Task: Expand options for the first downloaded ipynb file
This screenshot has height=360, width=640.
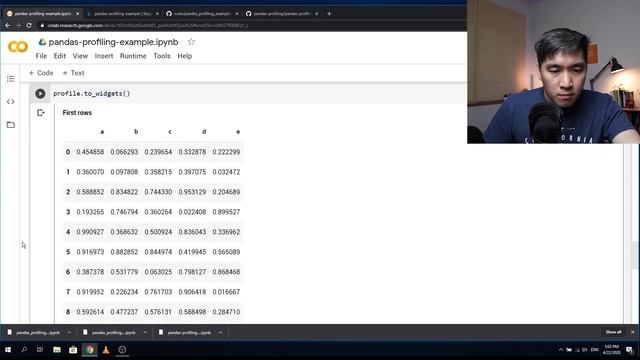Action: [x=69, y=333]
